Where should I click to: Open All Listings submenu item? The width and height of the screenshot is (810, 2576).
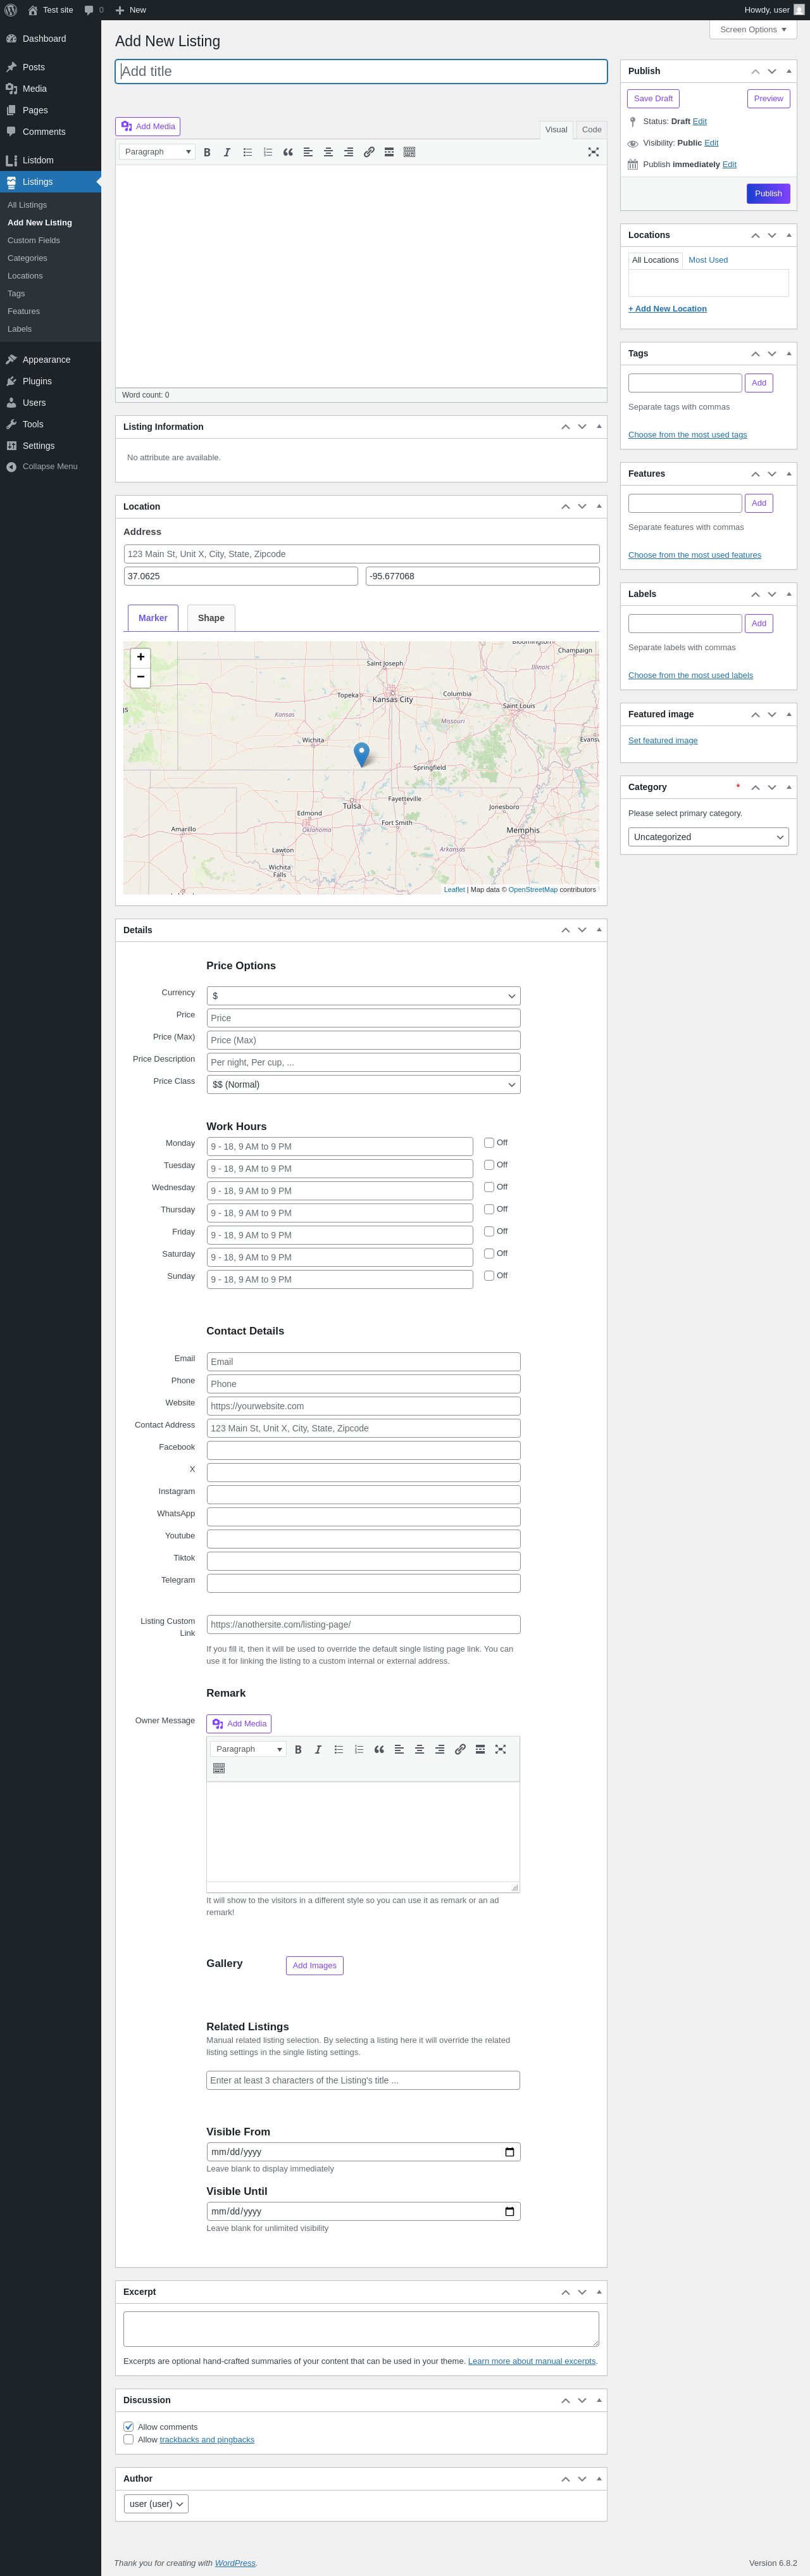tap(27, 205)
